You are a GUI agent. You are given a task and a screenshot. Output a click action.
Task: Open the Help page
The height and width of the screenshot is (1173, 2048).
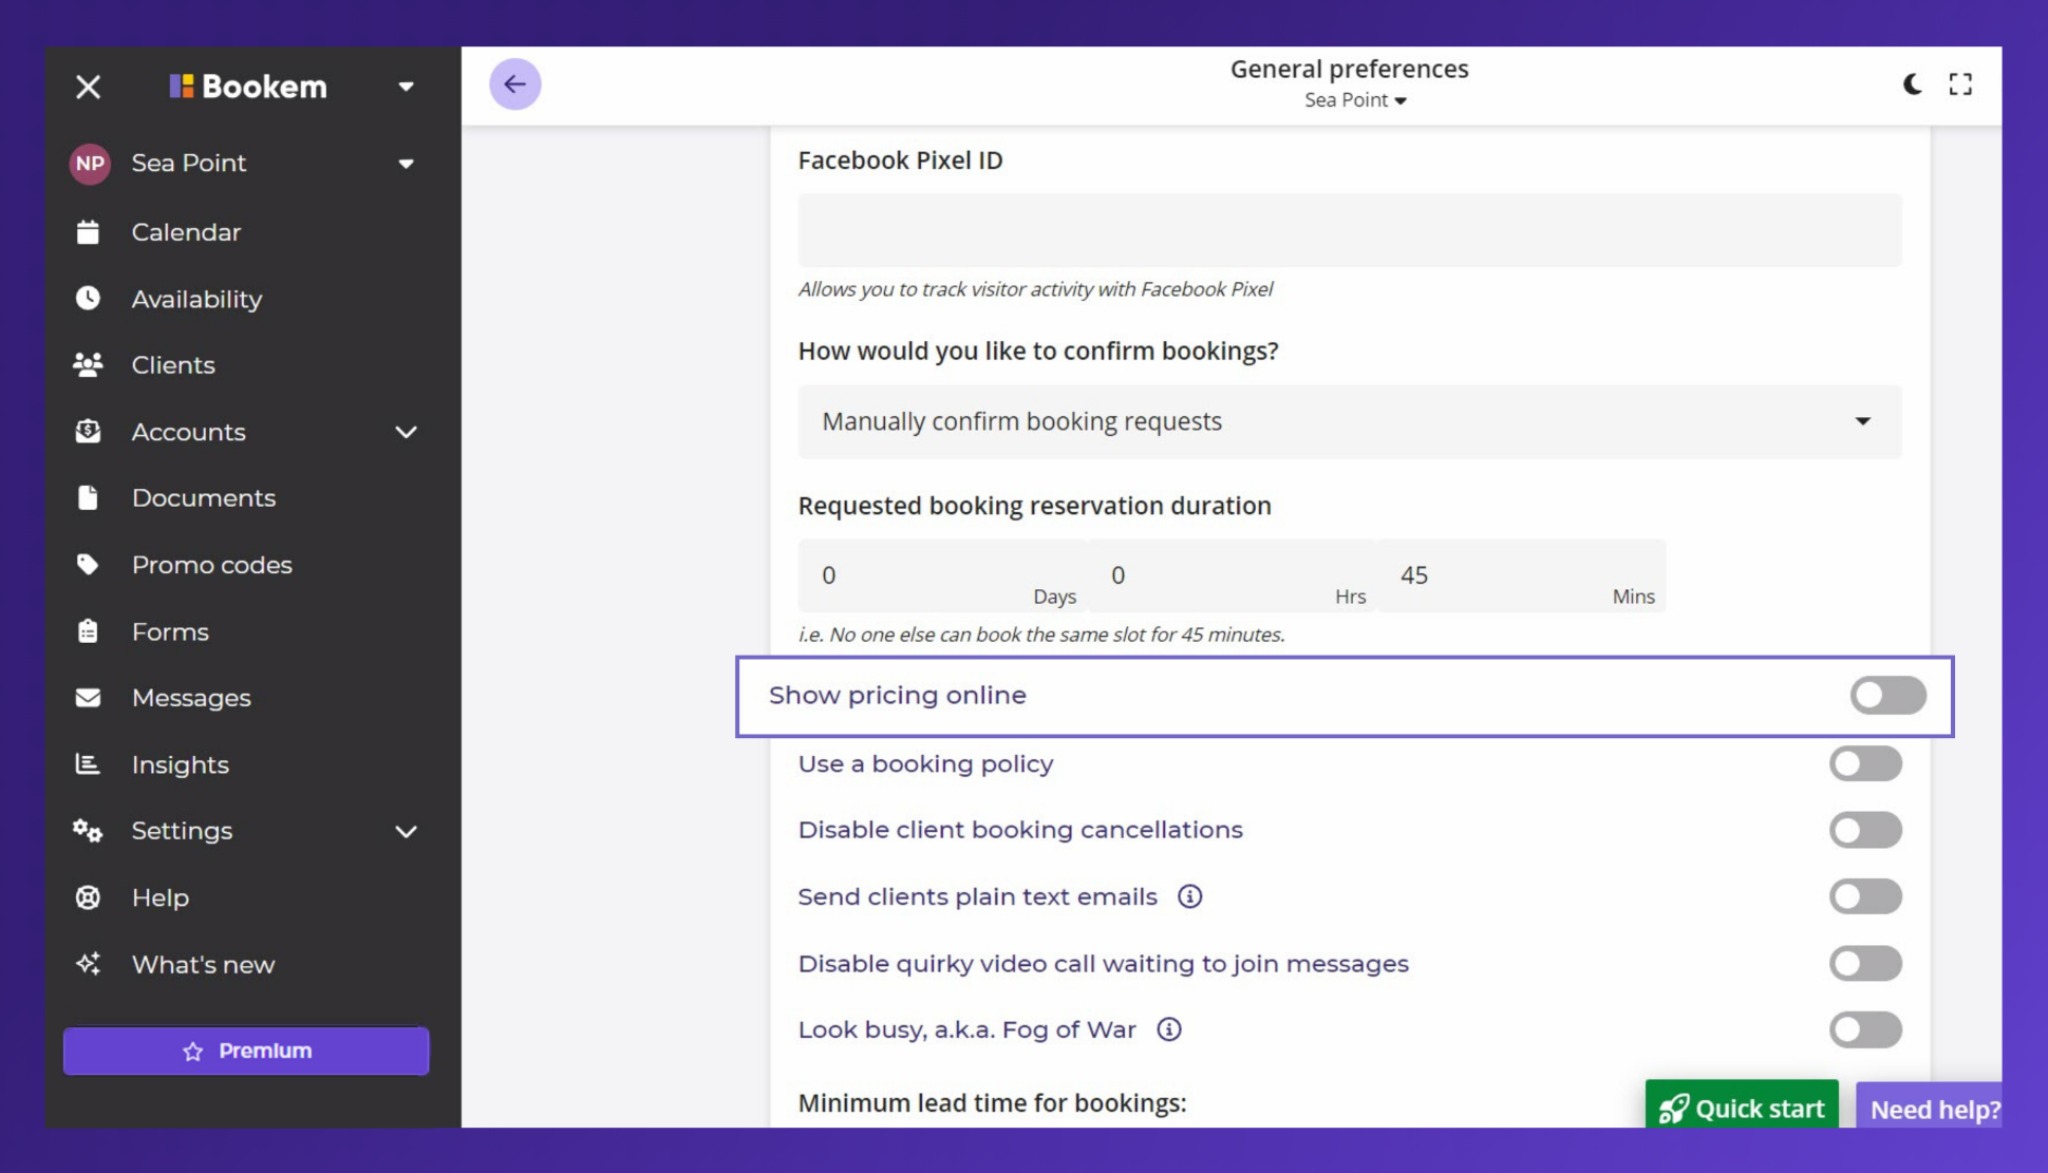(x=160, y=898)
